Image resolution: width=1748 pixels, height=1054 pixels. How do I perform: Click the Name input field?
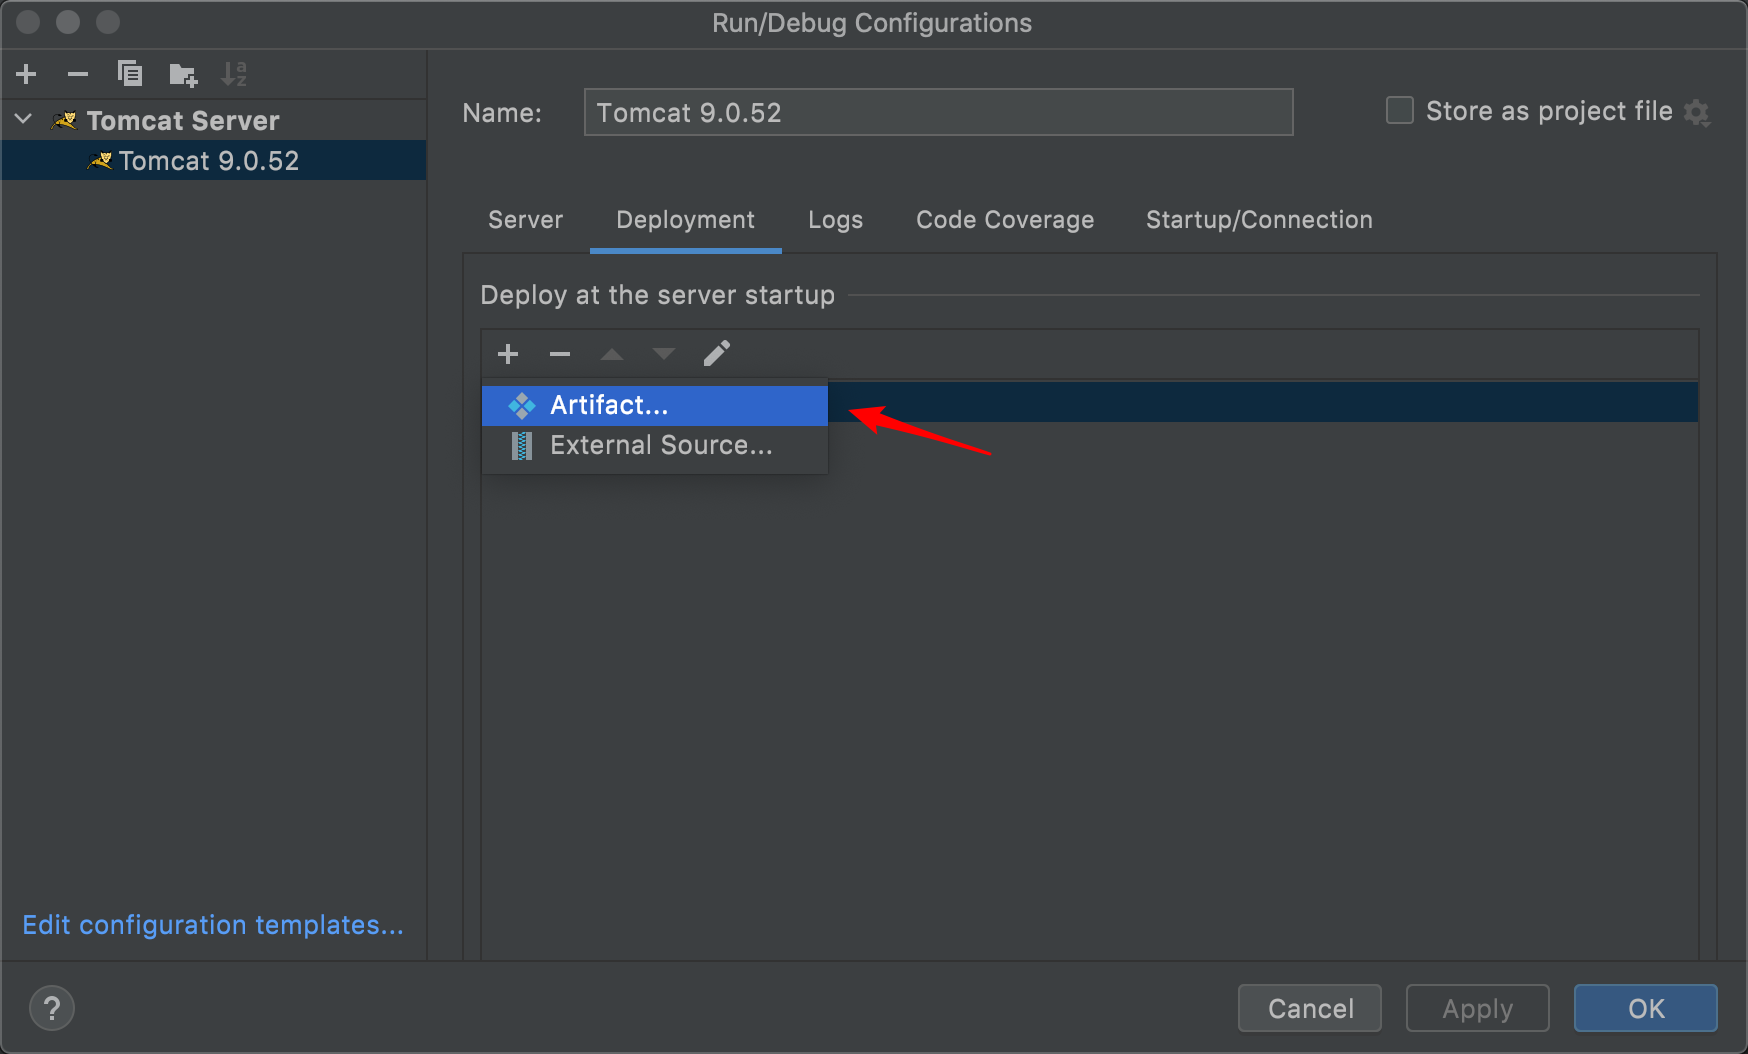[938, 112]
